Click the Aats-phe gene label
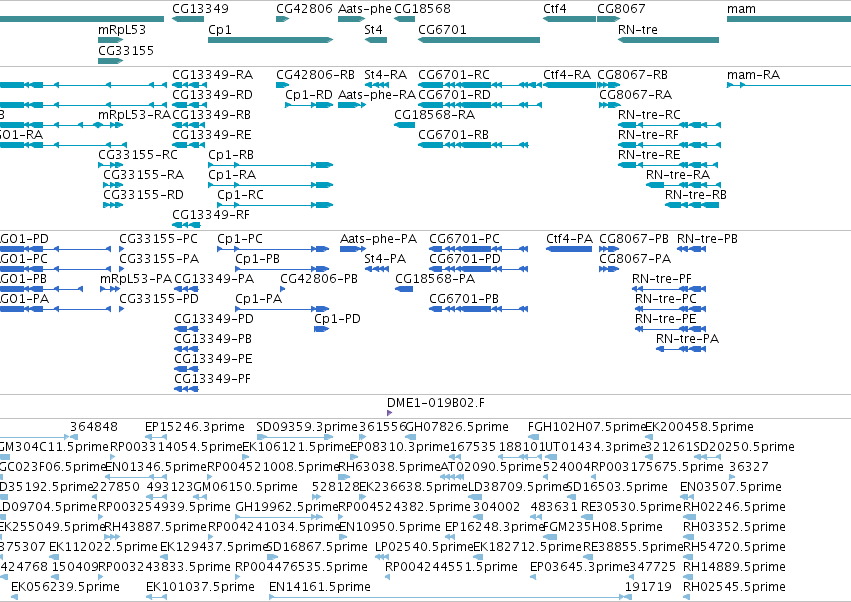The image size is (851, 602). tap(364, 9)
